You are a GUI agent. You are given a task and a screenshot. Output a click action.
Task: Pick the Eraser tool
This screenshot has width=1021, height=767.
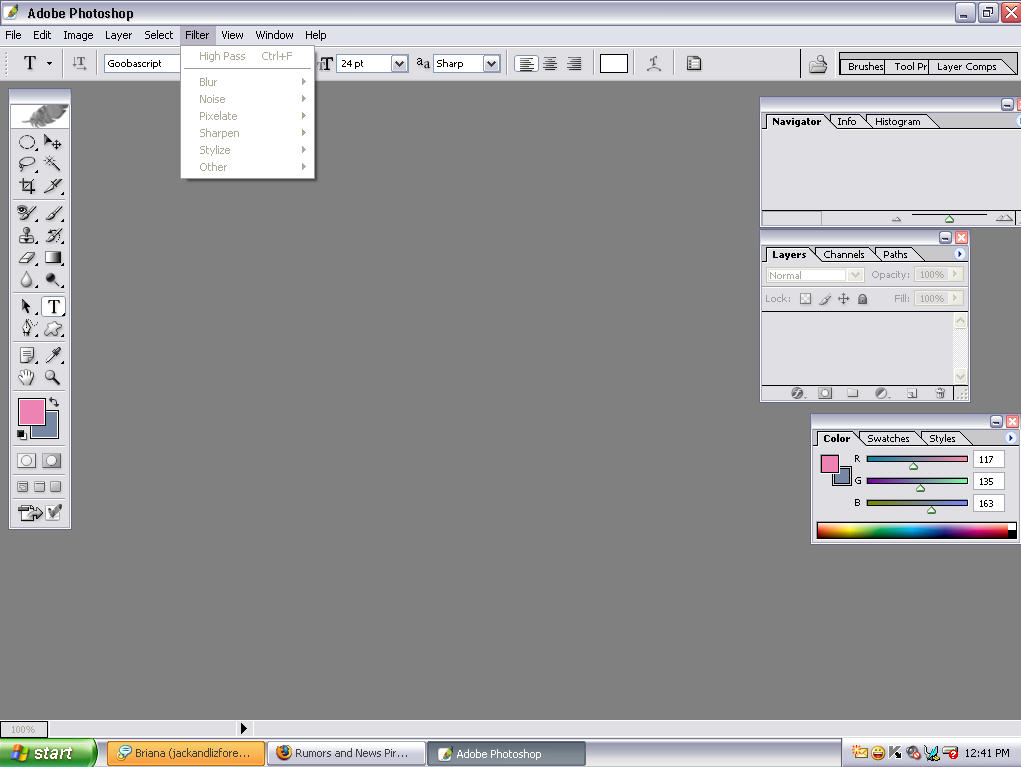27,258
